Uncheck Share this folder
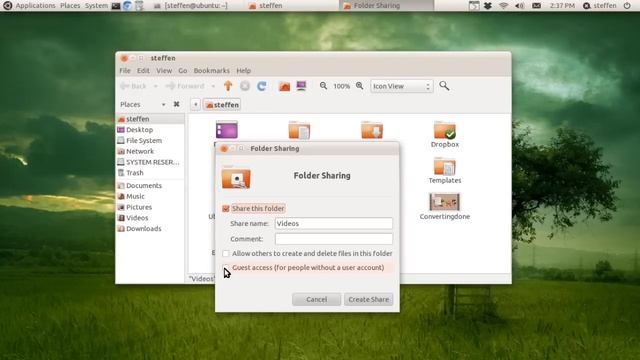 click(226, 209)
